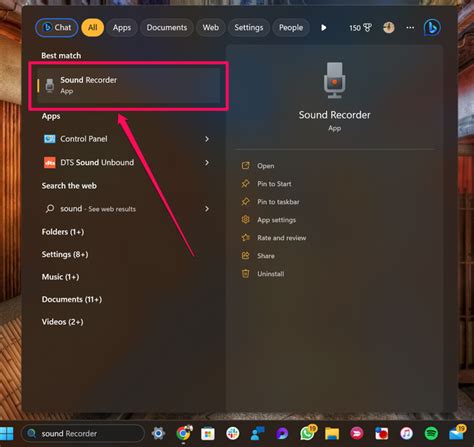Expand the Settings (8+) category
The image size is (474, 447).
[x=65, y=255]
